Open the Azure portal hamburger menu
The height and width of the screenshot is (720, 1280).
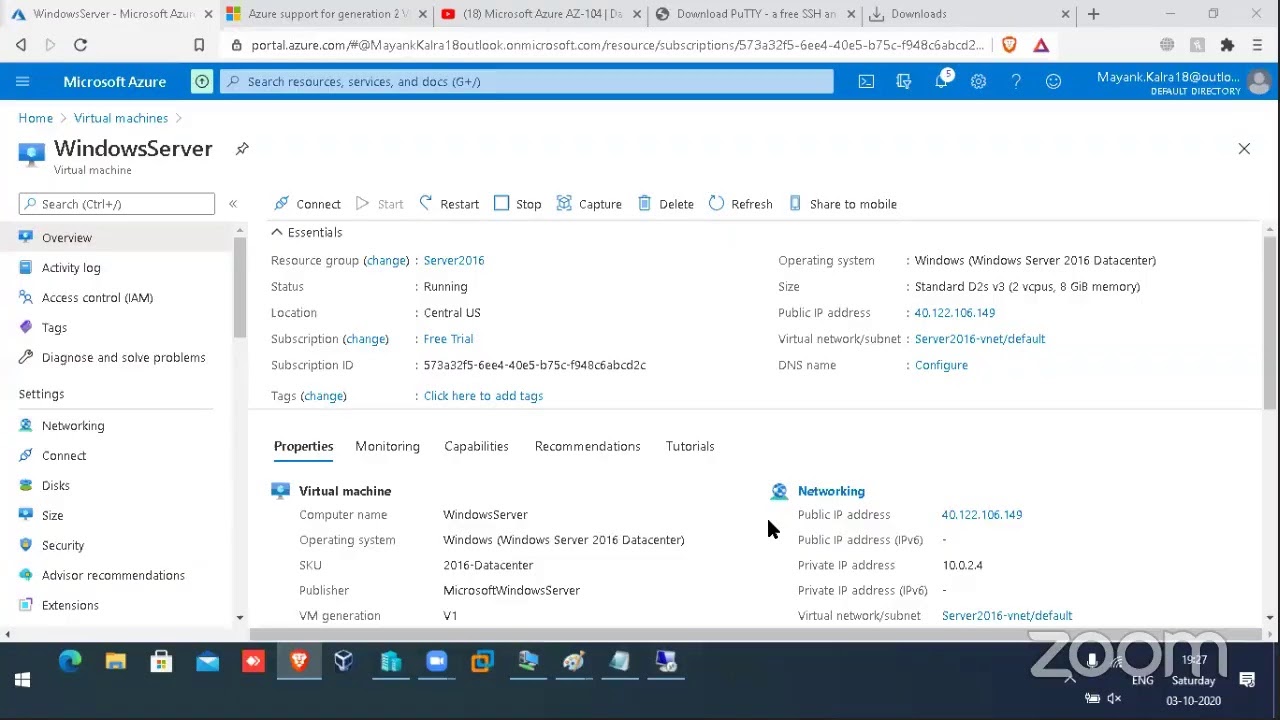tap(22, 81)
